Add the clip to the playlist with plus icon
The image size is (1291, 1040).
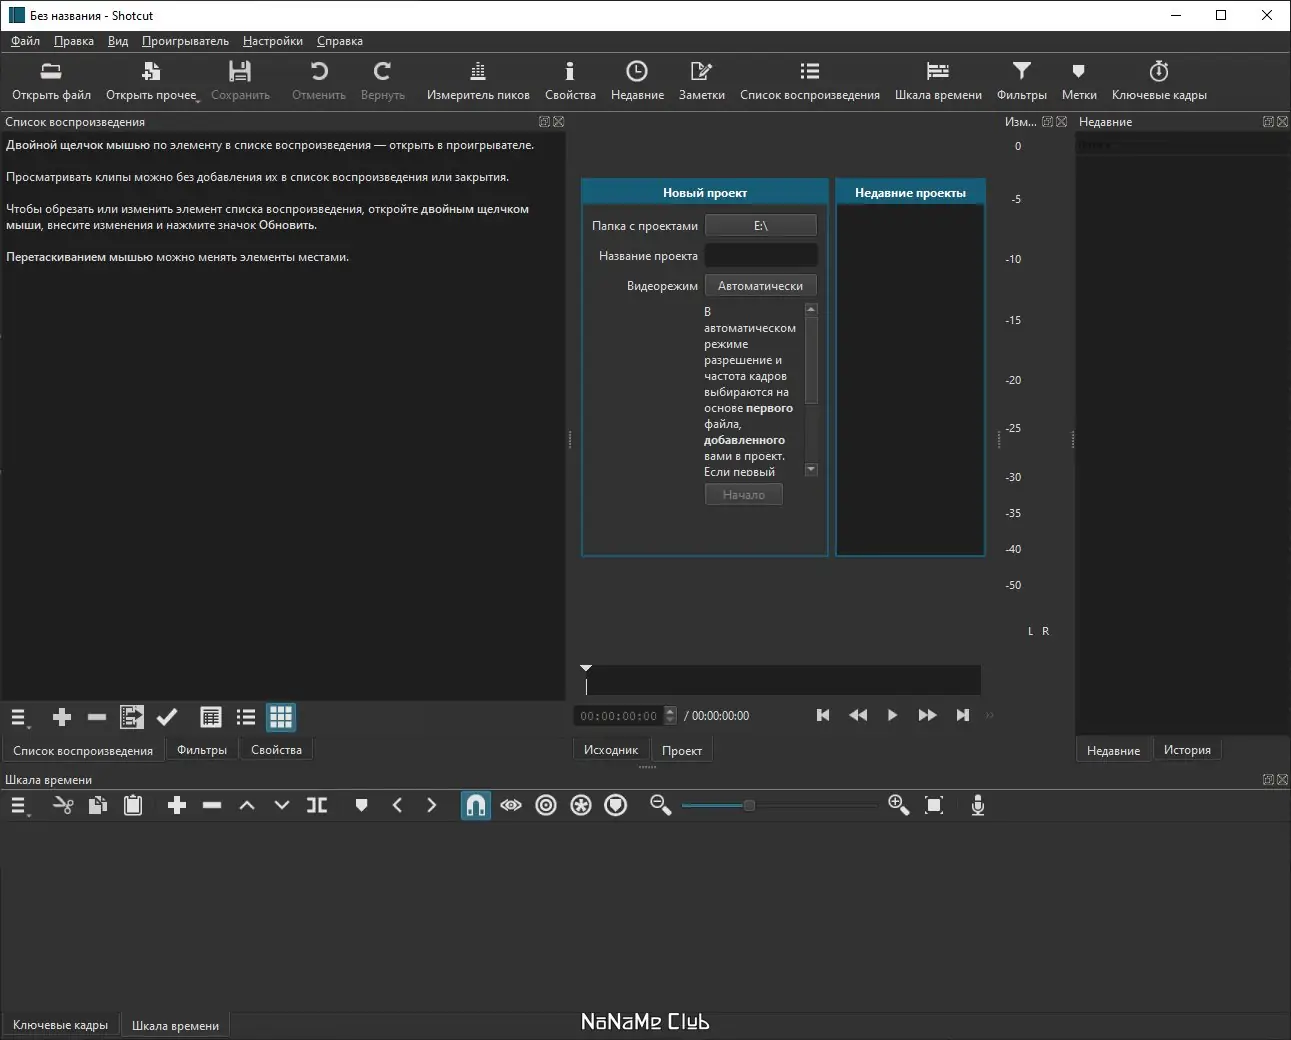pos(62,717)
